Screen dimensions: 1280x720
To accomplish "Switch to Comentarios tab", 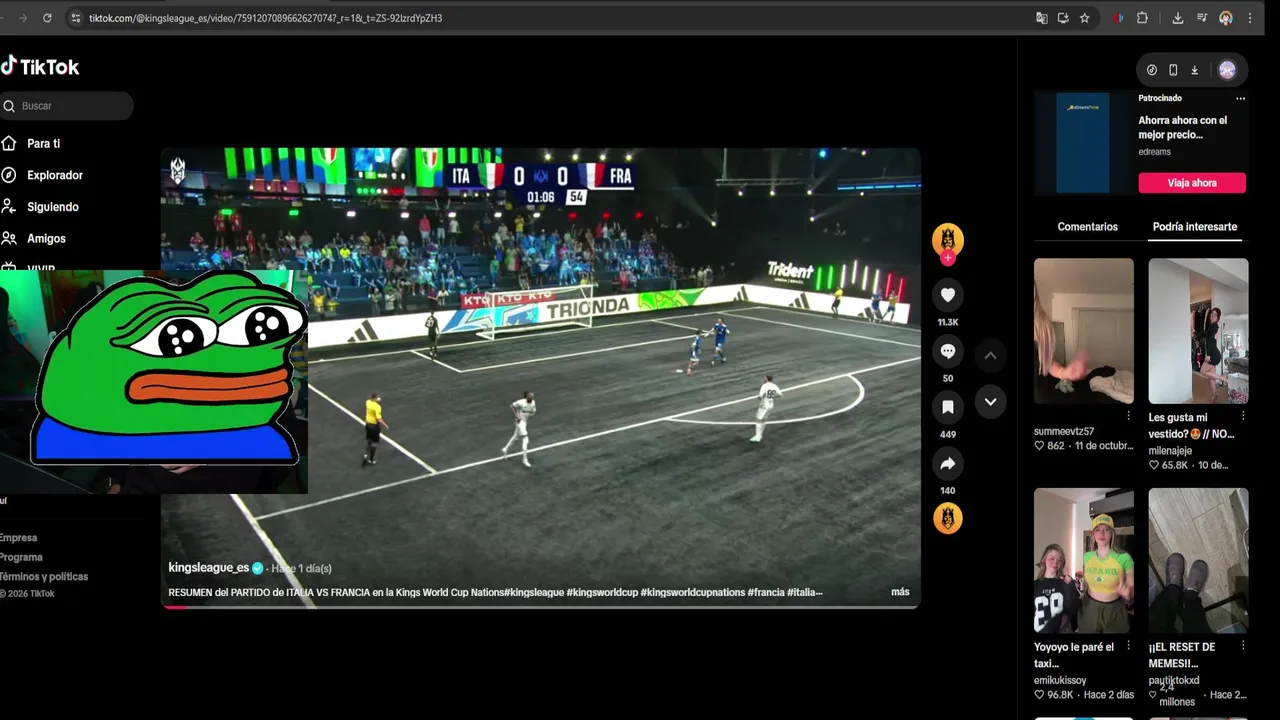I will (1087, 227).
